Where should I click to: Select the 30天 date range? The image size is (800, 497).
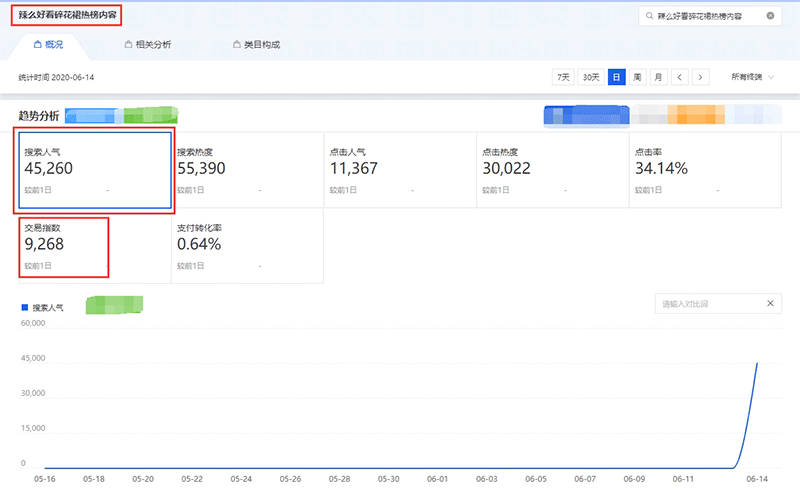pos(592,77)
